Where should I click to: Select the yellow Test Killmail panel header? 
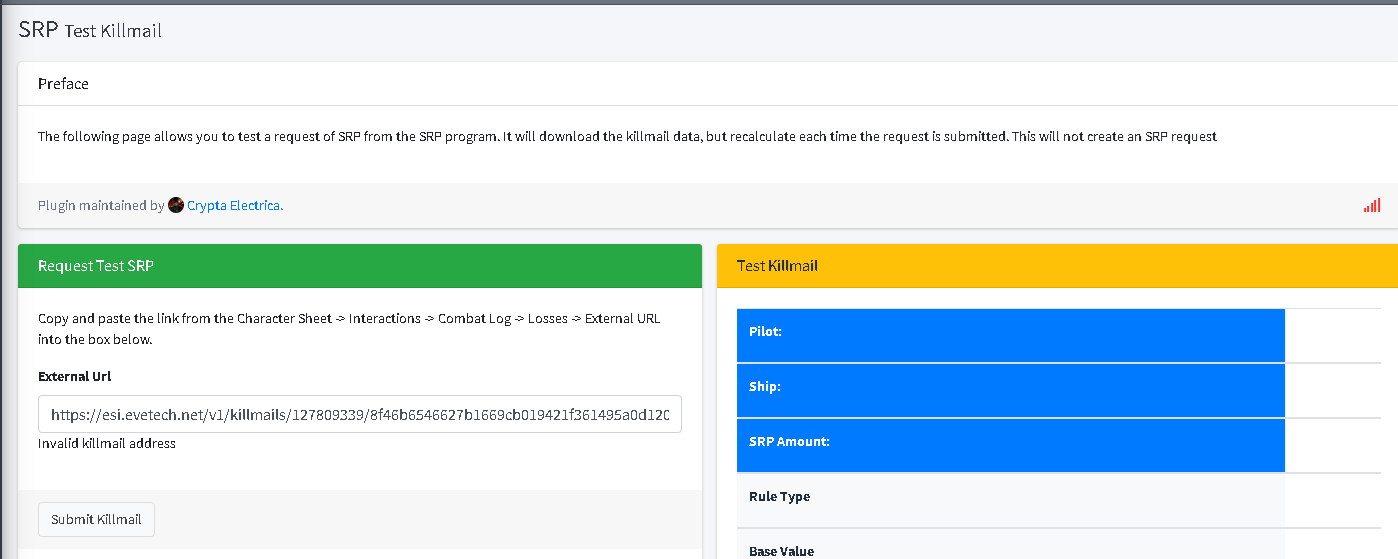click(x=1057, y=266)
